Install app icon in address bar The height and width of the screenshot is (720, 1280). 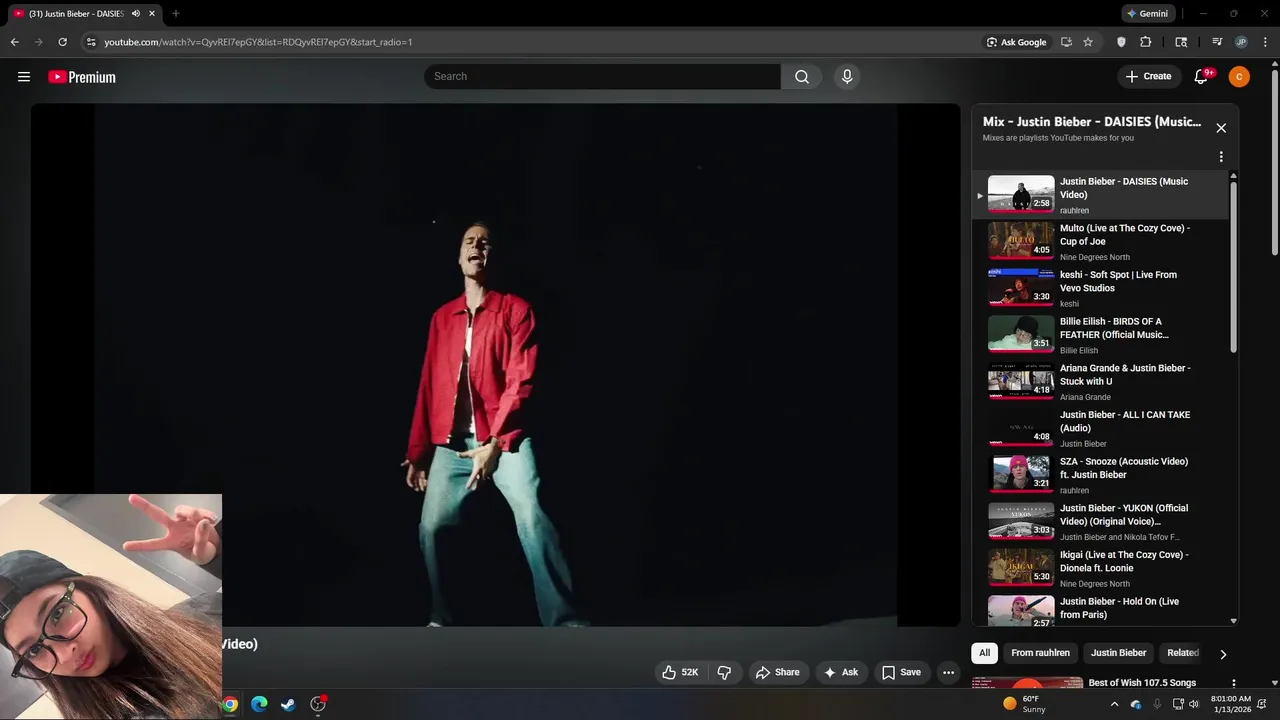pyautogui.click(x=1066, y=42)
